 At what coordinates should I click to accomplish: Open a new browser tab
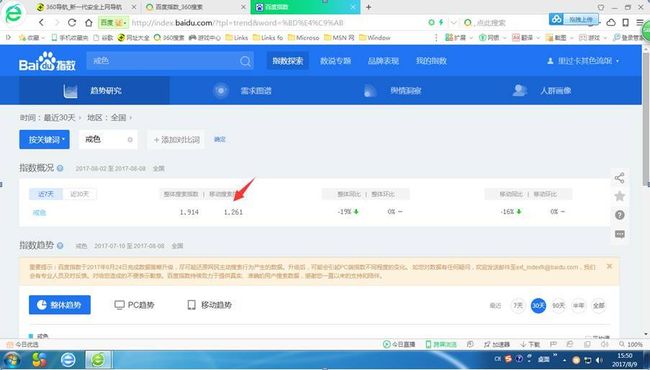click(368, 7)
